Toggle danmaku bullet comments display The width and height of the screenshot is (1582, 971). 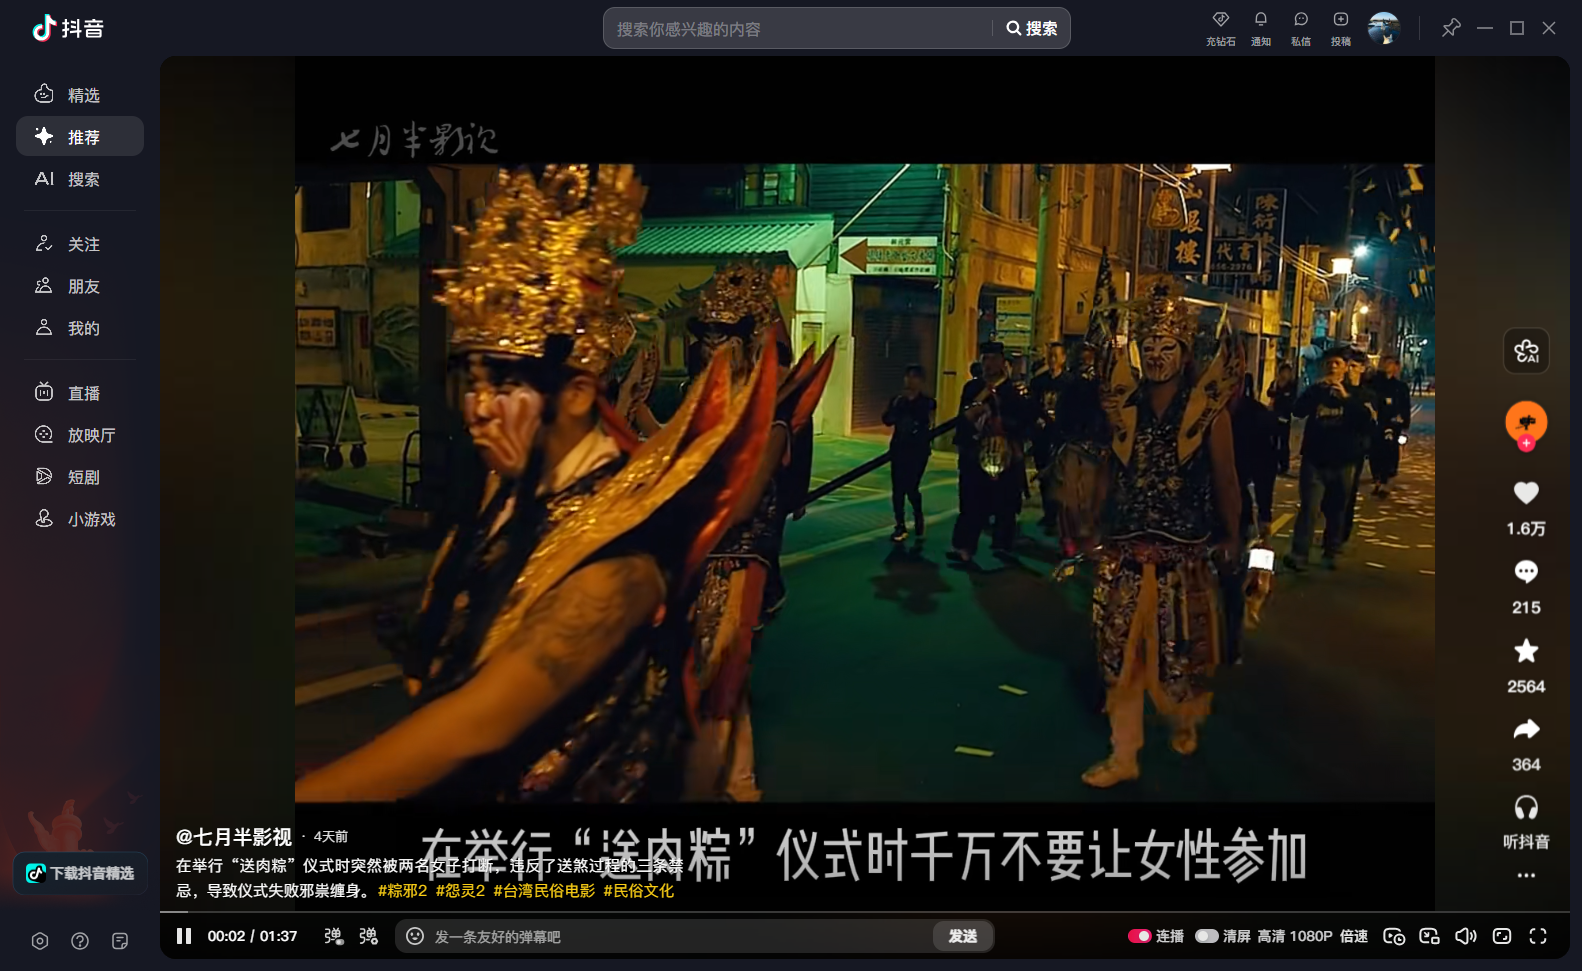pyautogui.click(x=333, y=936)
